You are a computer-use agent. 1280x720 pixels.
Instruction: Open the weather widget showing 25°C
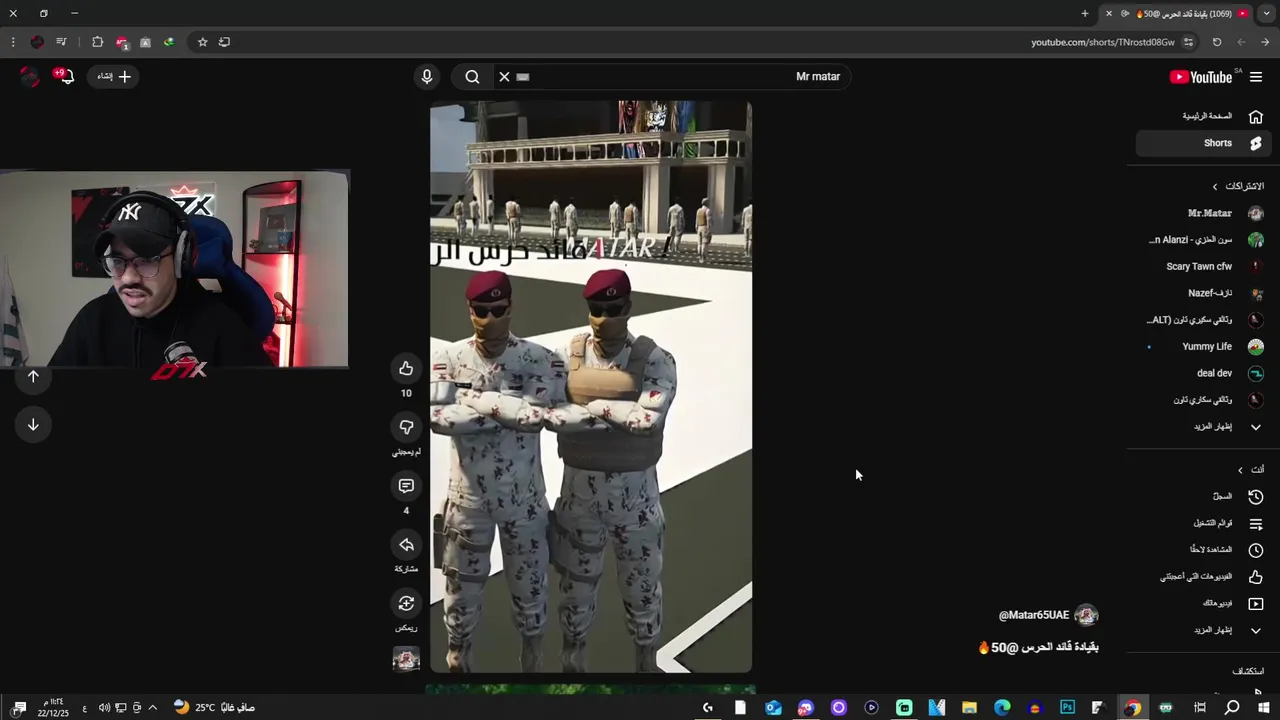coord(214,707)
